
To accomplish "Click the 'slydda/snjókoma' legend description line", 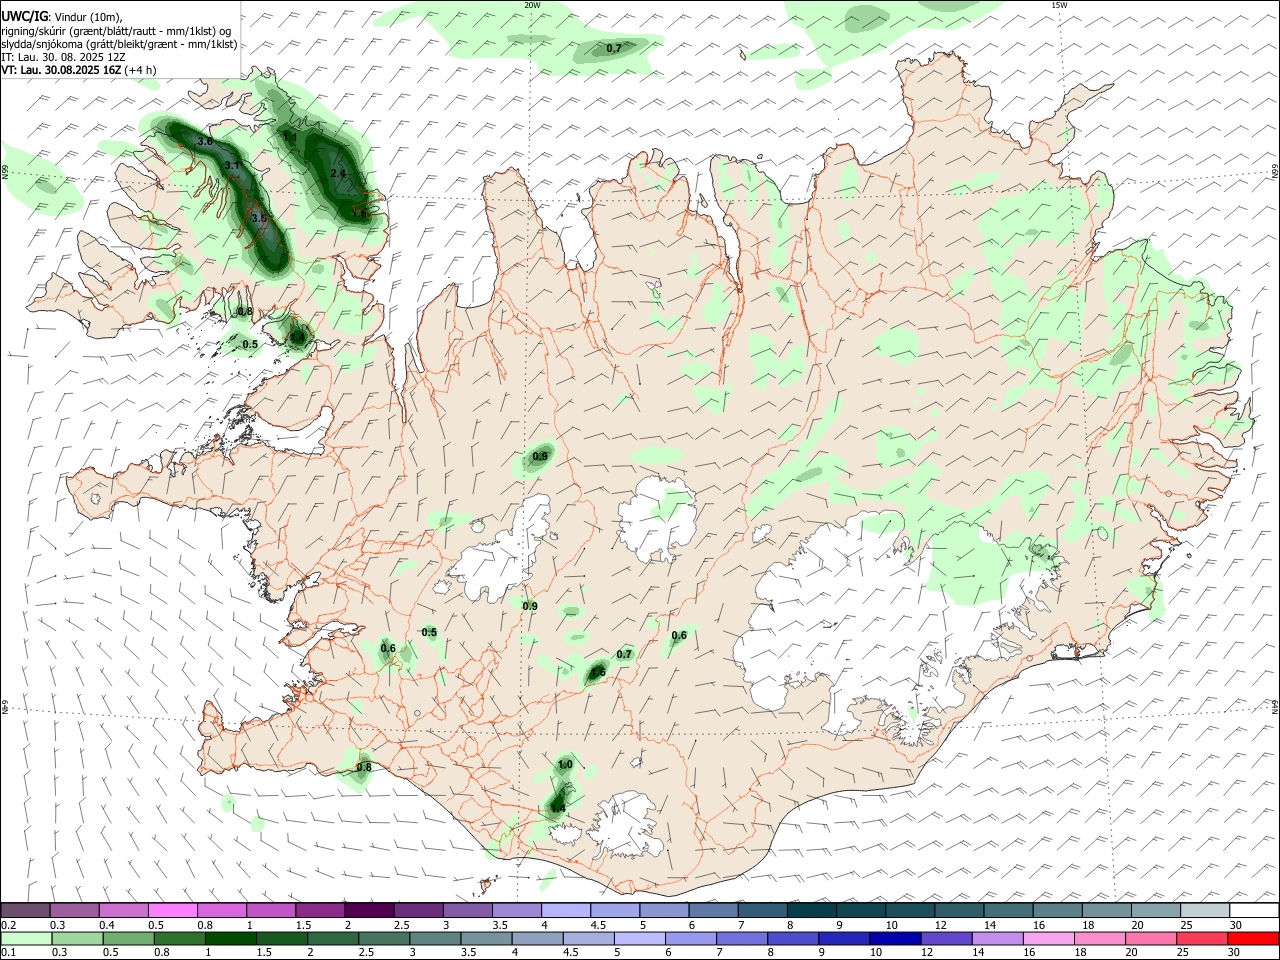I will [120, 44].
